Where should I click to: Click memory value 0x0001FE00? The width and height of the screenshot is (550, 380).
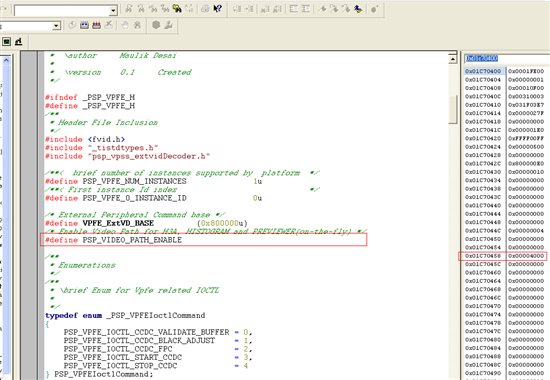click(526, 71)
